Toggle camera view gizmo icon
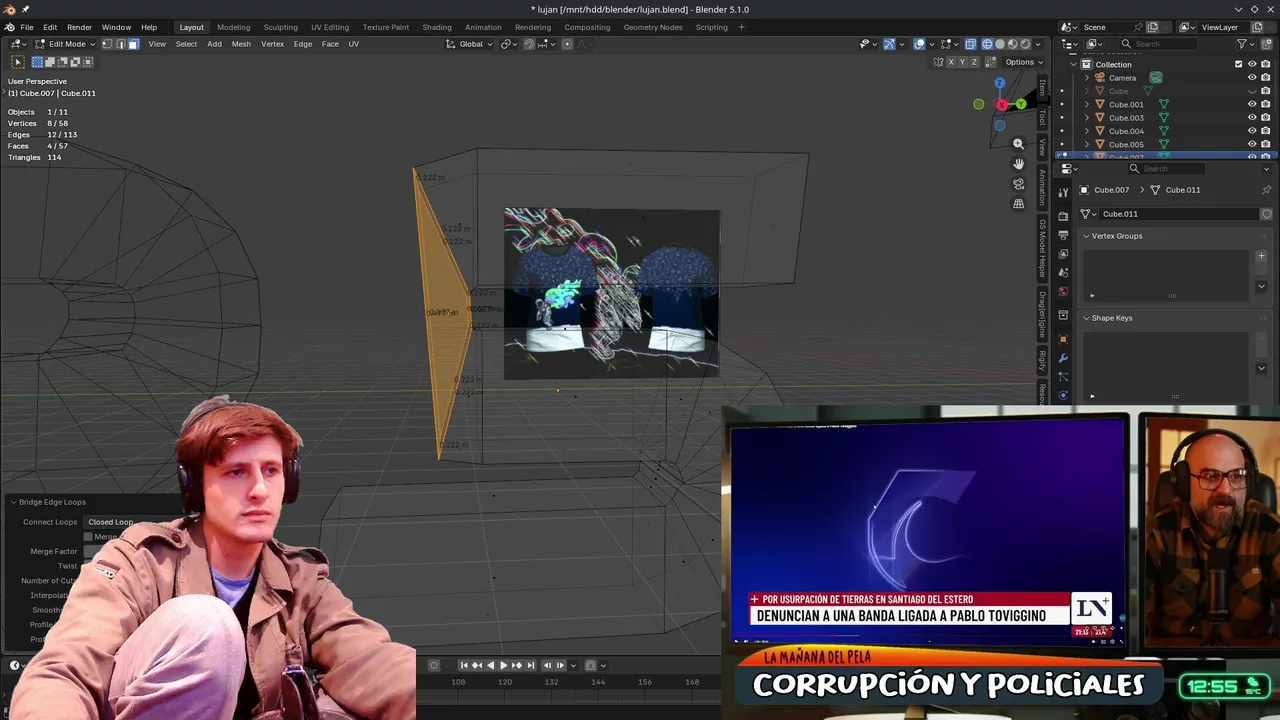The width and height of the screenshot is (1280, 720). (x=1018, y=184)
